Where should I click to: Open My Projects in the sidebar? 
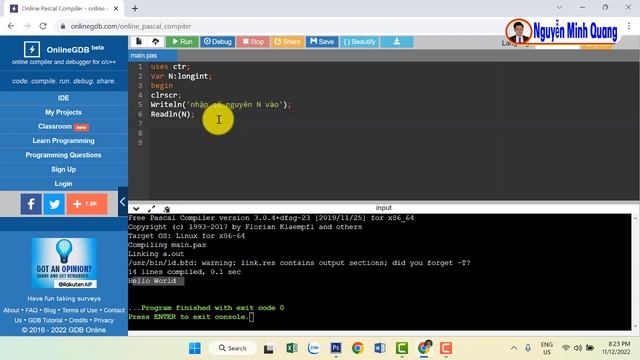pos(64,112)
